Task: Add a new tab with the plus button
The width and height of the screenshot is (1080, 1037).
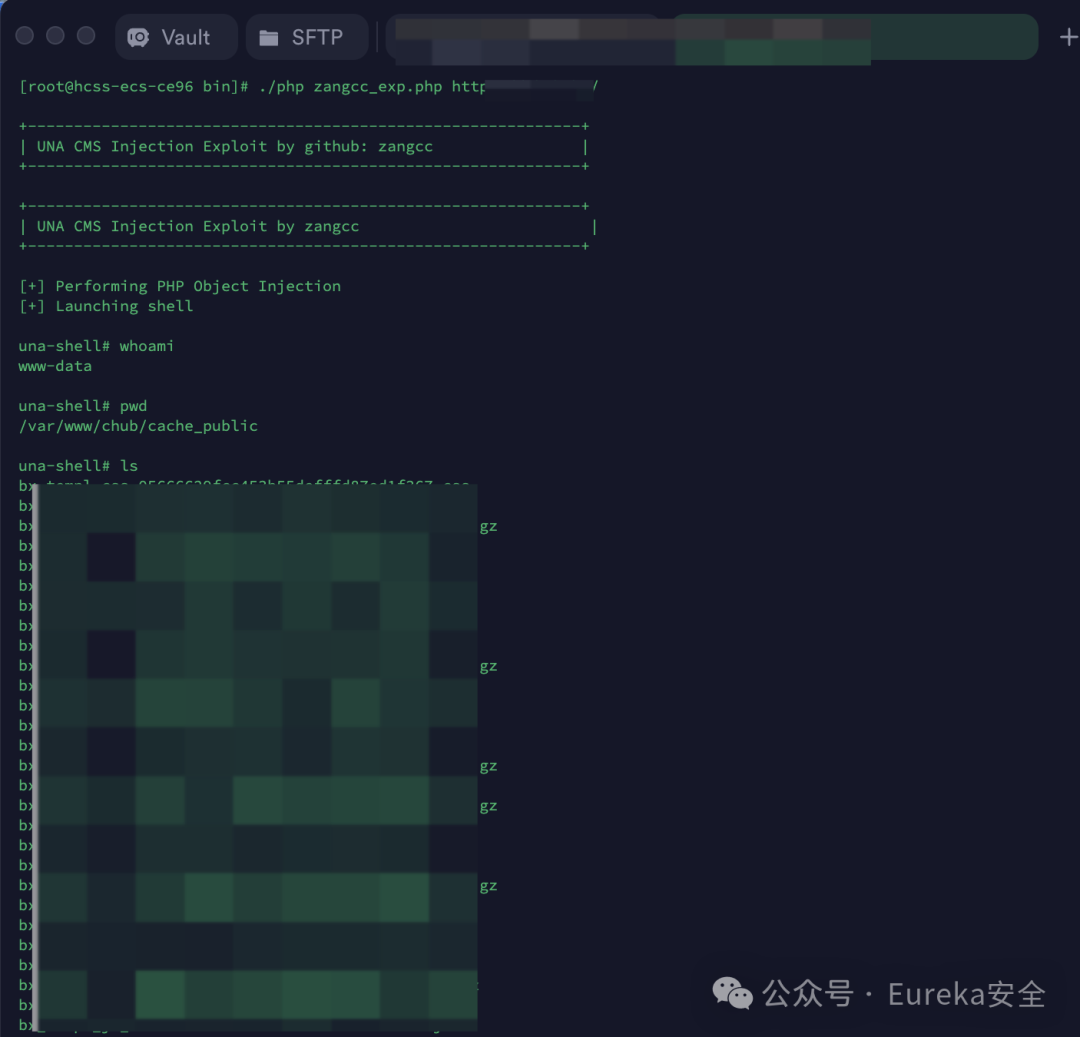Action: (x=1068, y=37)
